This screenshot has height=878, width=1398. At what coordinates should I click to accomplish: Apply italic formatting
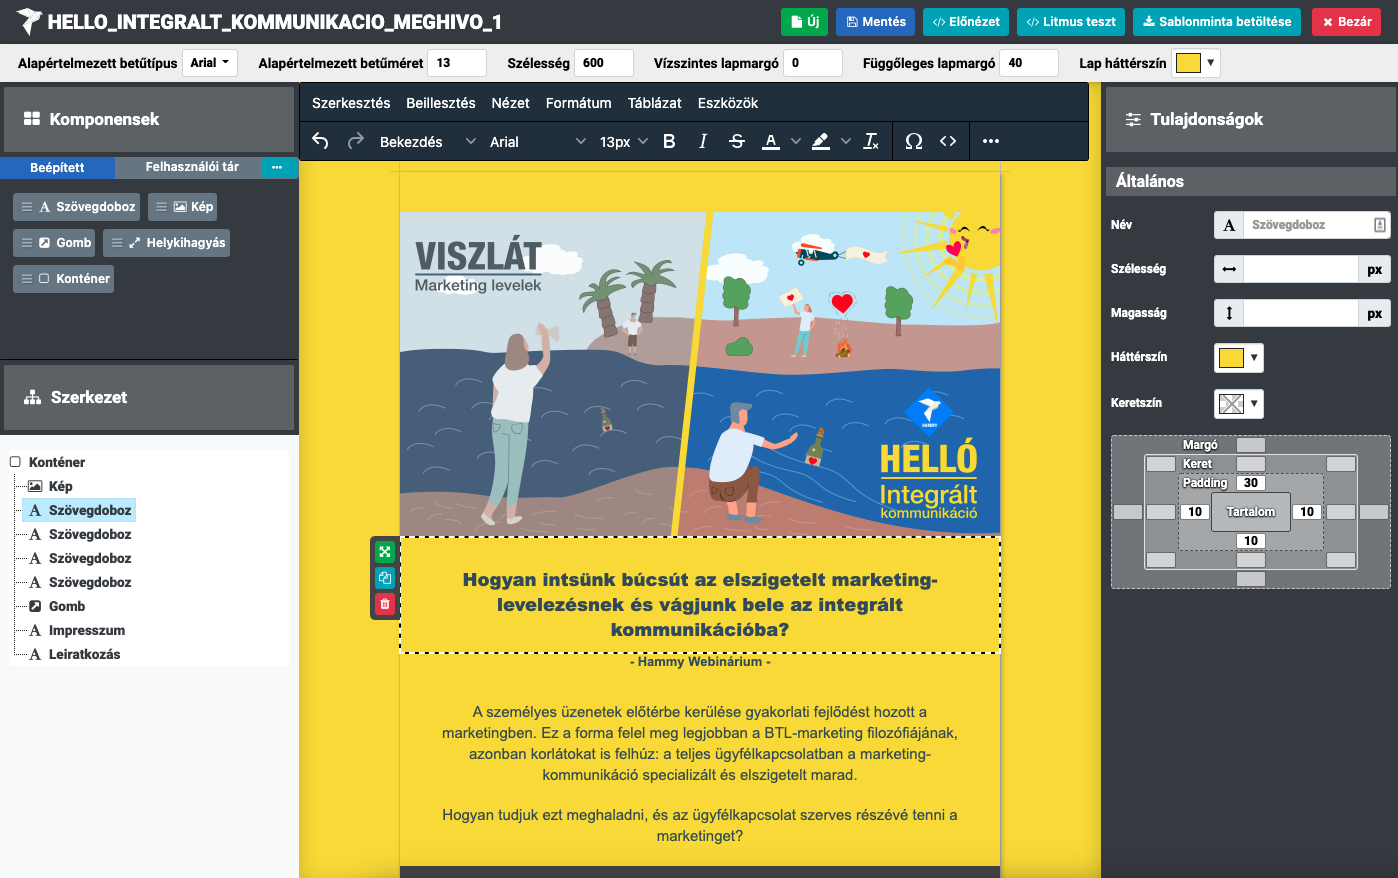(703, 141)
